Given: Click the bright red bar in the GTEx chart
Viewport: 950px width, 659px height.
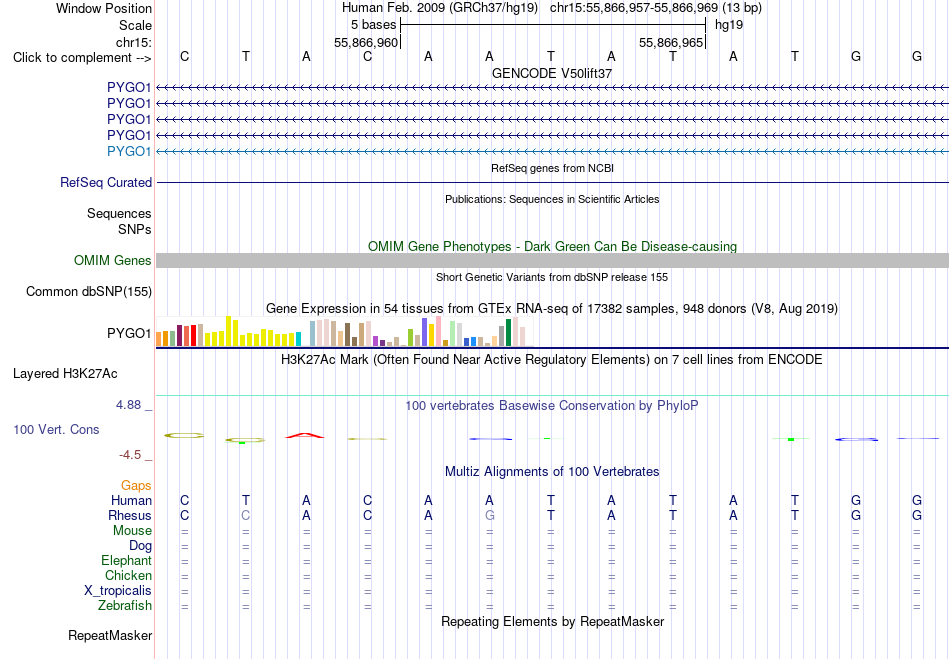Looking at the screenshot, I should click(193, 336).
